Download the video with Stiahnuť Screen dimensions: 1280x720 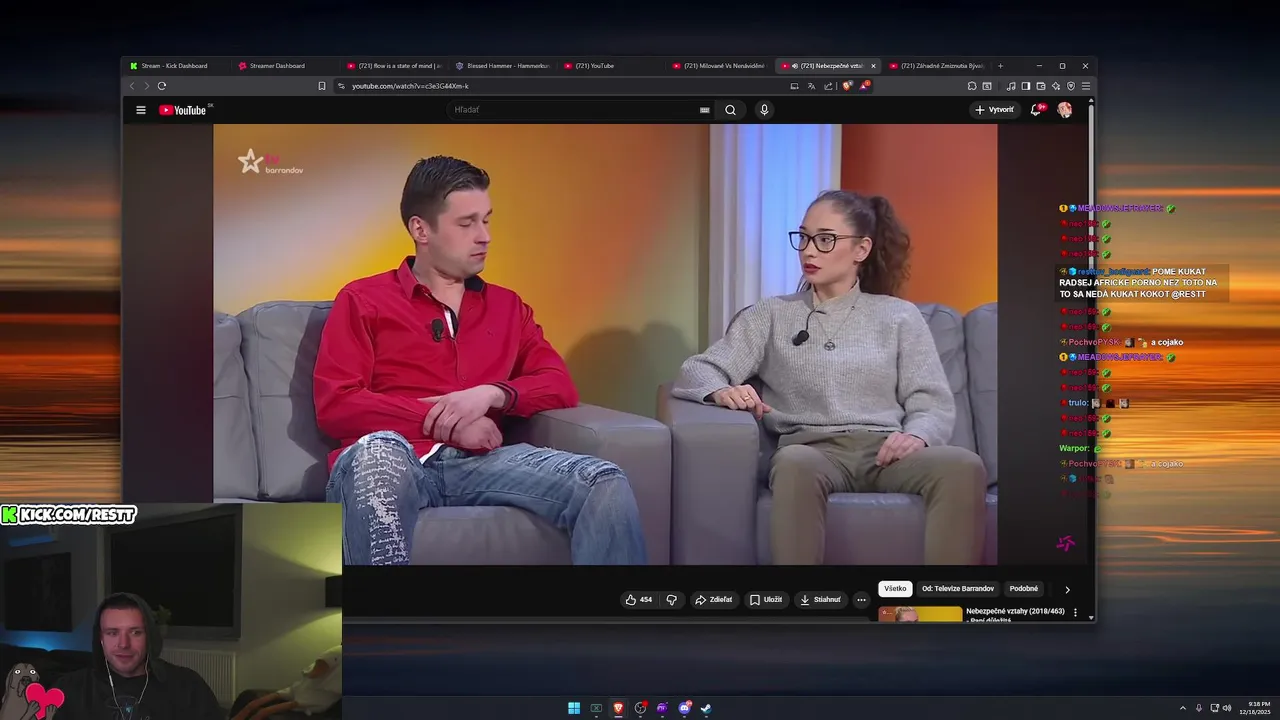click(820, 600)
